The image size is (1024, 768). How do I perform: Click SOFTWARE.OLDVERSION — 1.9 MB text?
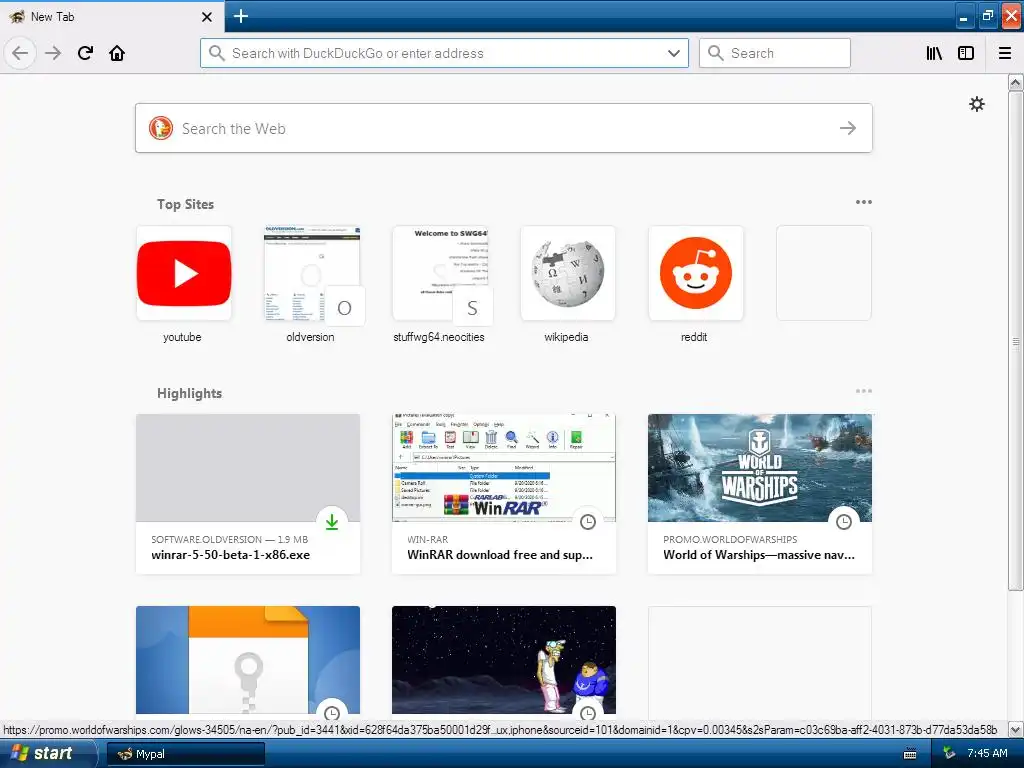click(229, 539)
